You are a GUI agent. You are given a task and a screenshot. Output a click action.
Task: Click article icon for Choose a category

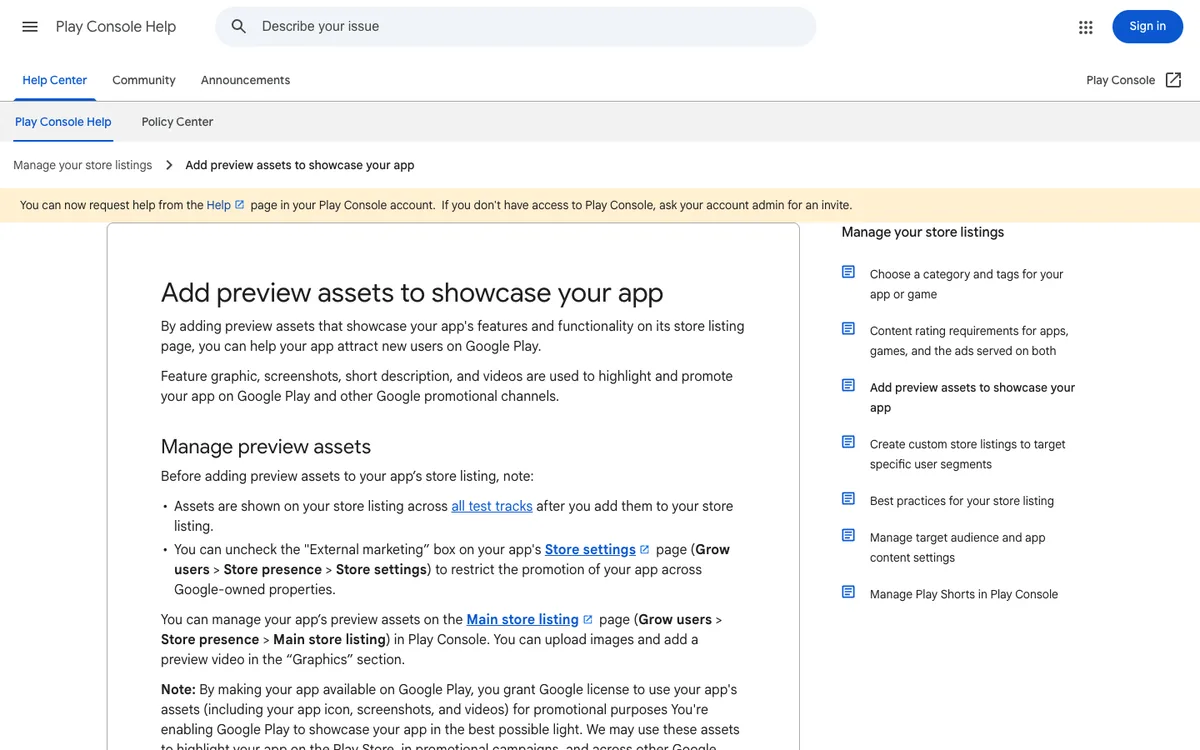point(848,272)
